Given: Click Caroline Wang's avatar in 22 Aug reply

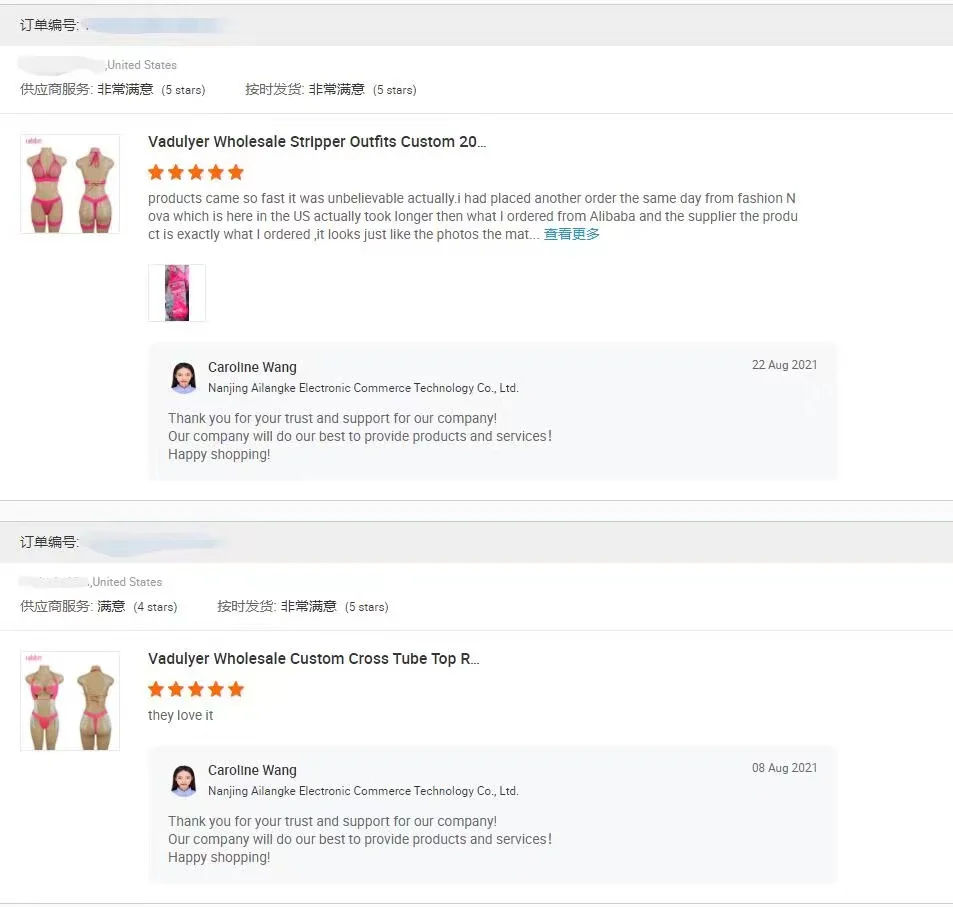Looking at the screenshot, I should tap(184, 377).
